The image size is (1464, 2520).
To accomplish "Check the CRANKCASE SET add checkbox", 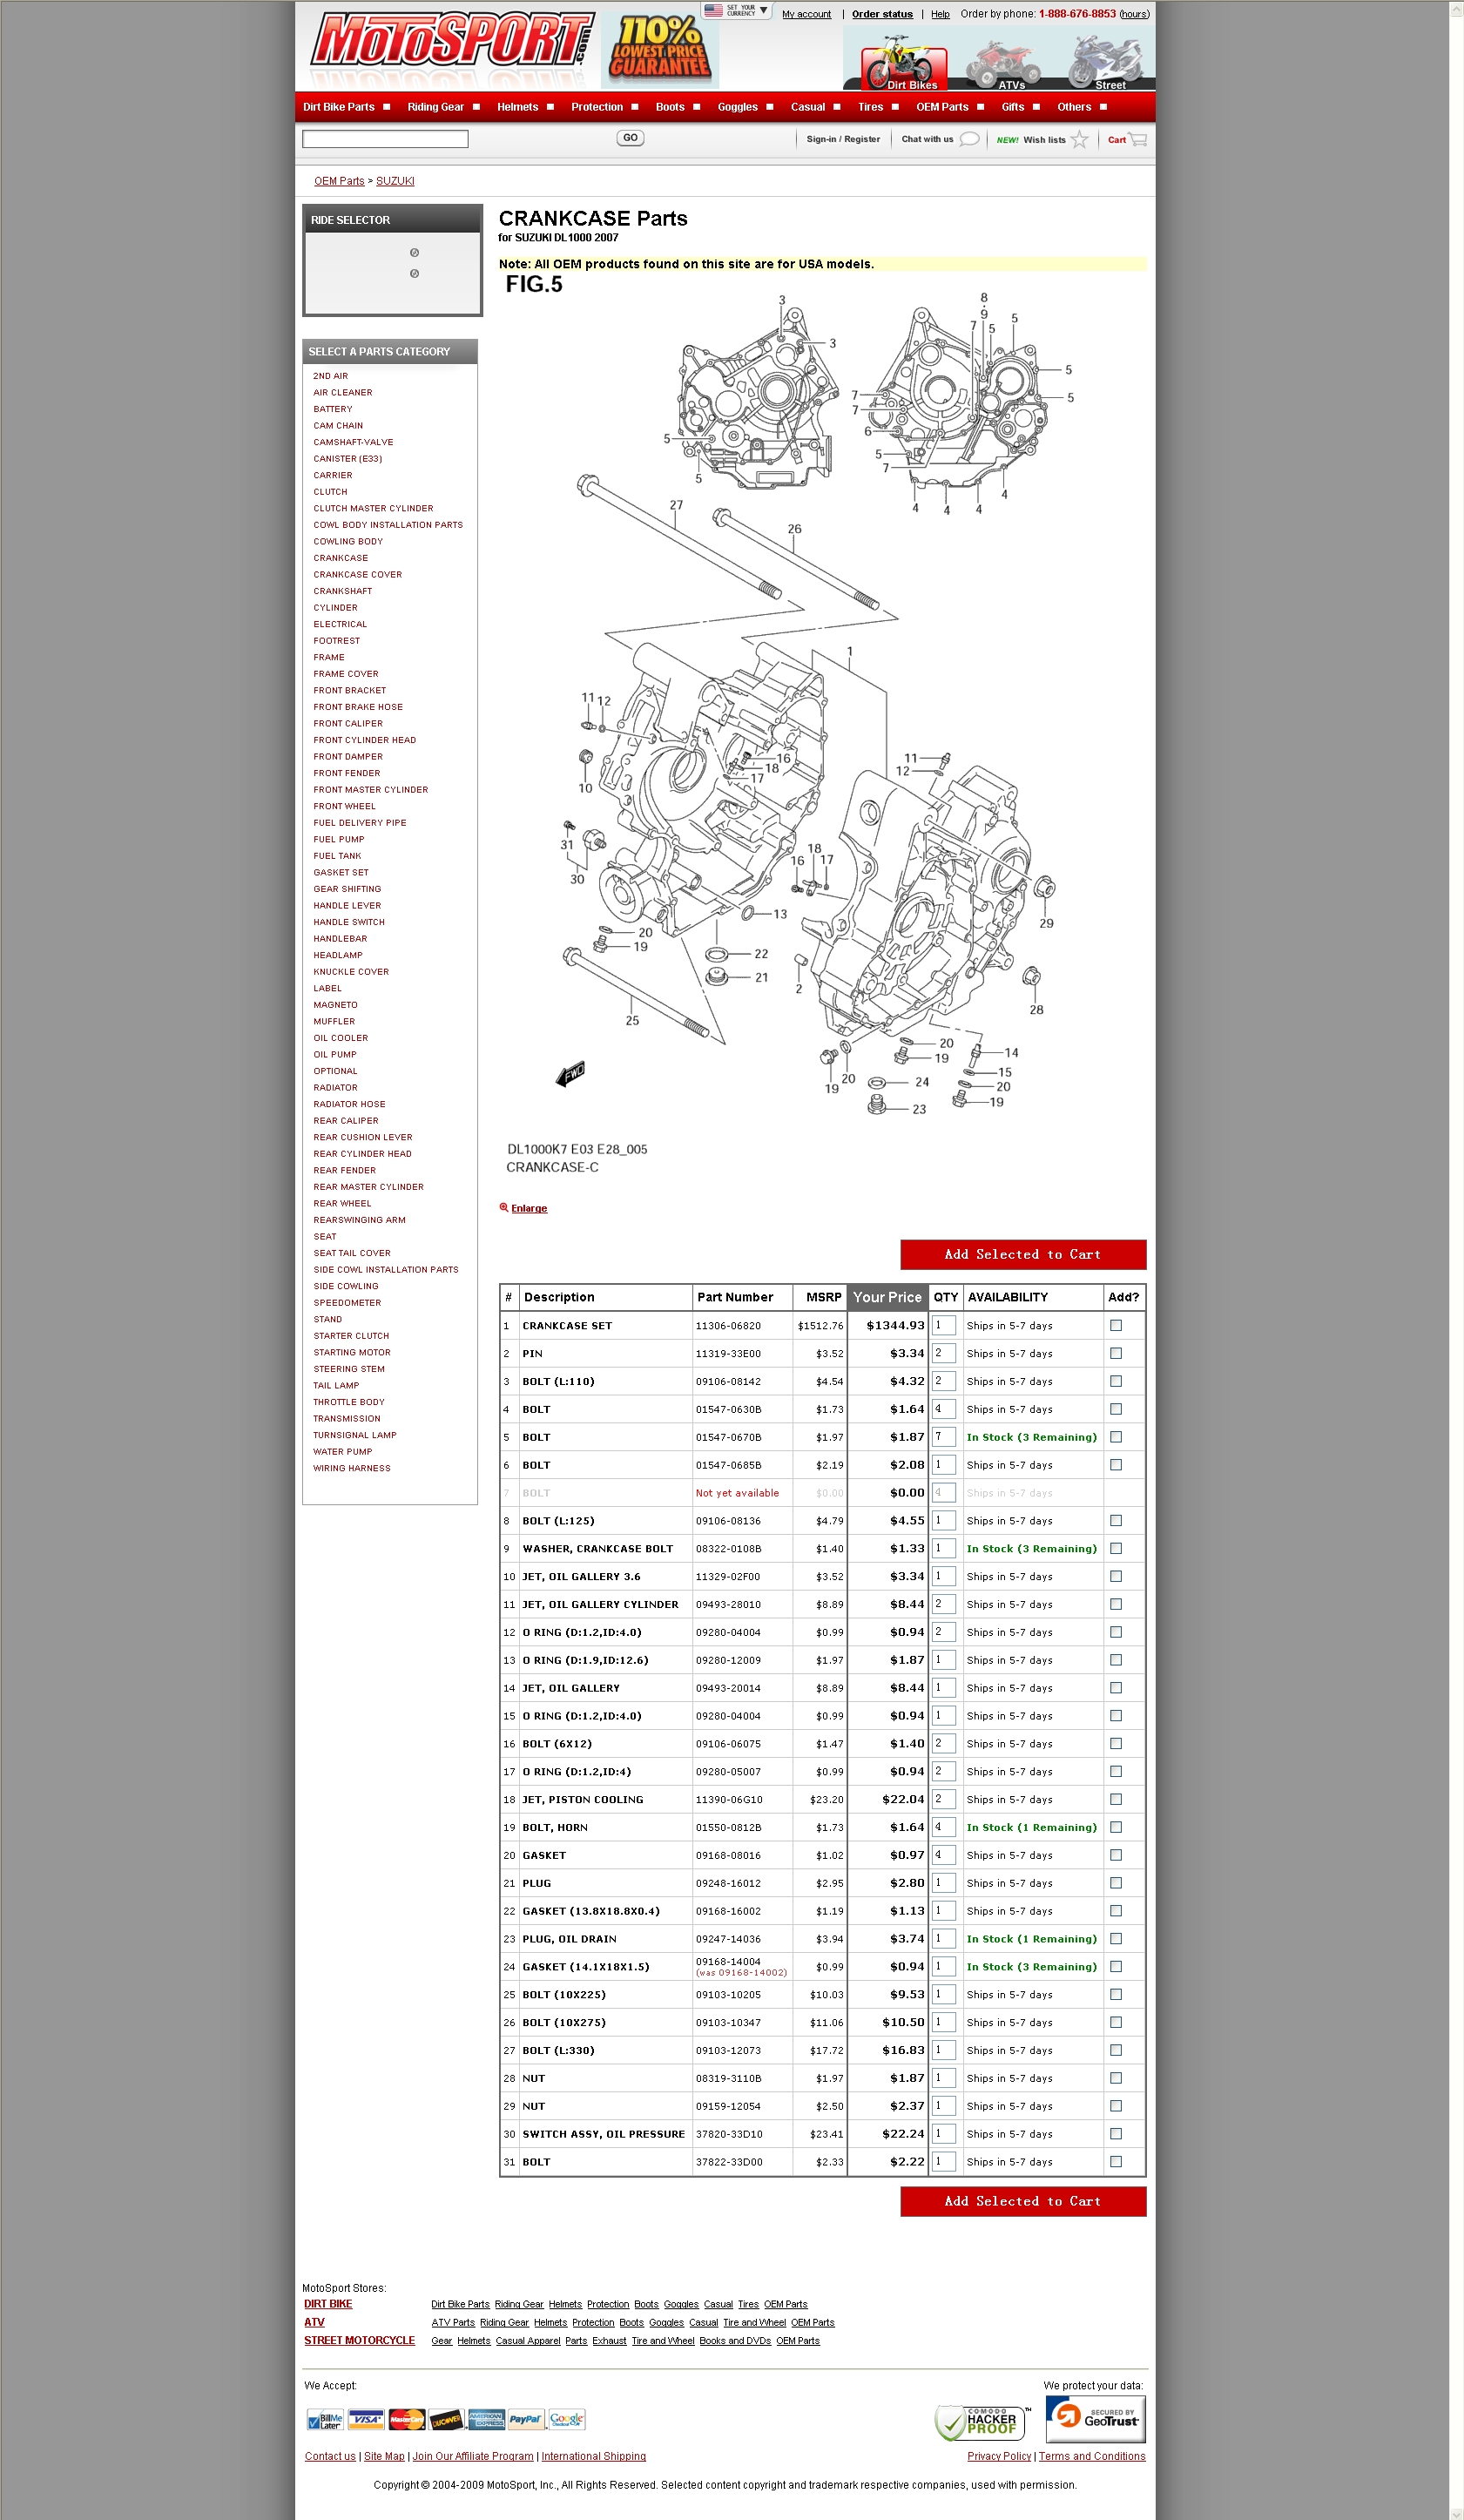I will click(x=1116, y=1325).
